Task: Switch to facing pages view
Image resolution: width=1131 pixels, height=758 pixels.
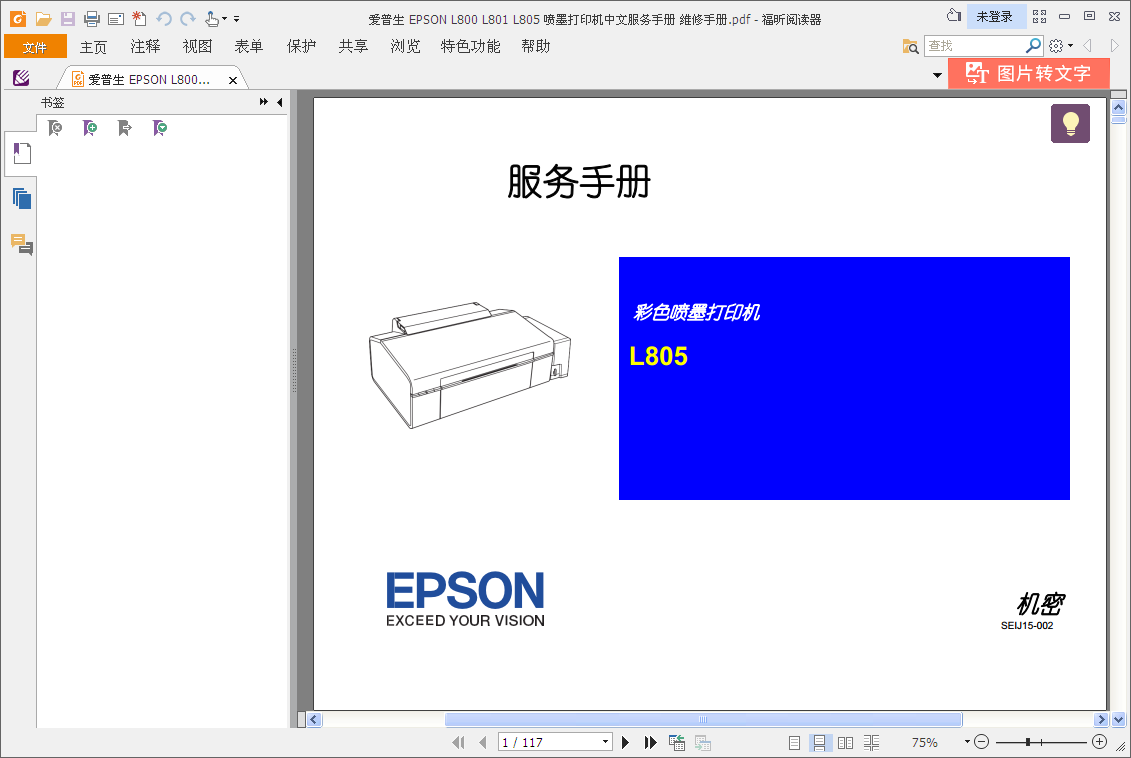Action: pos(845,742)
